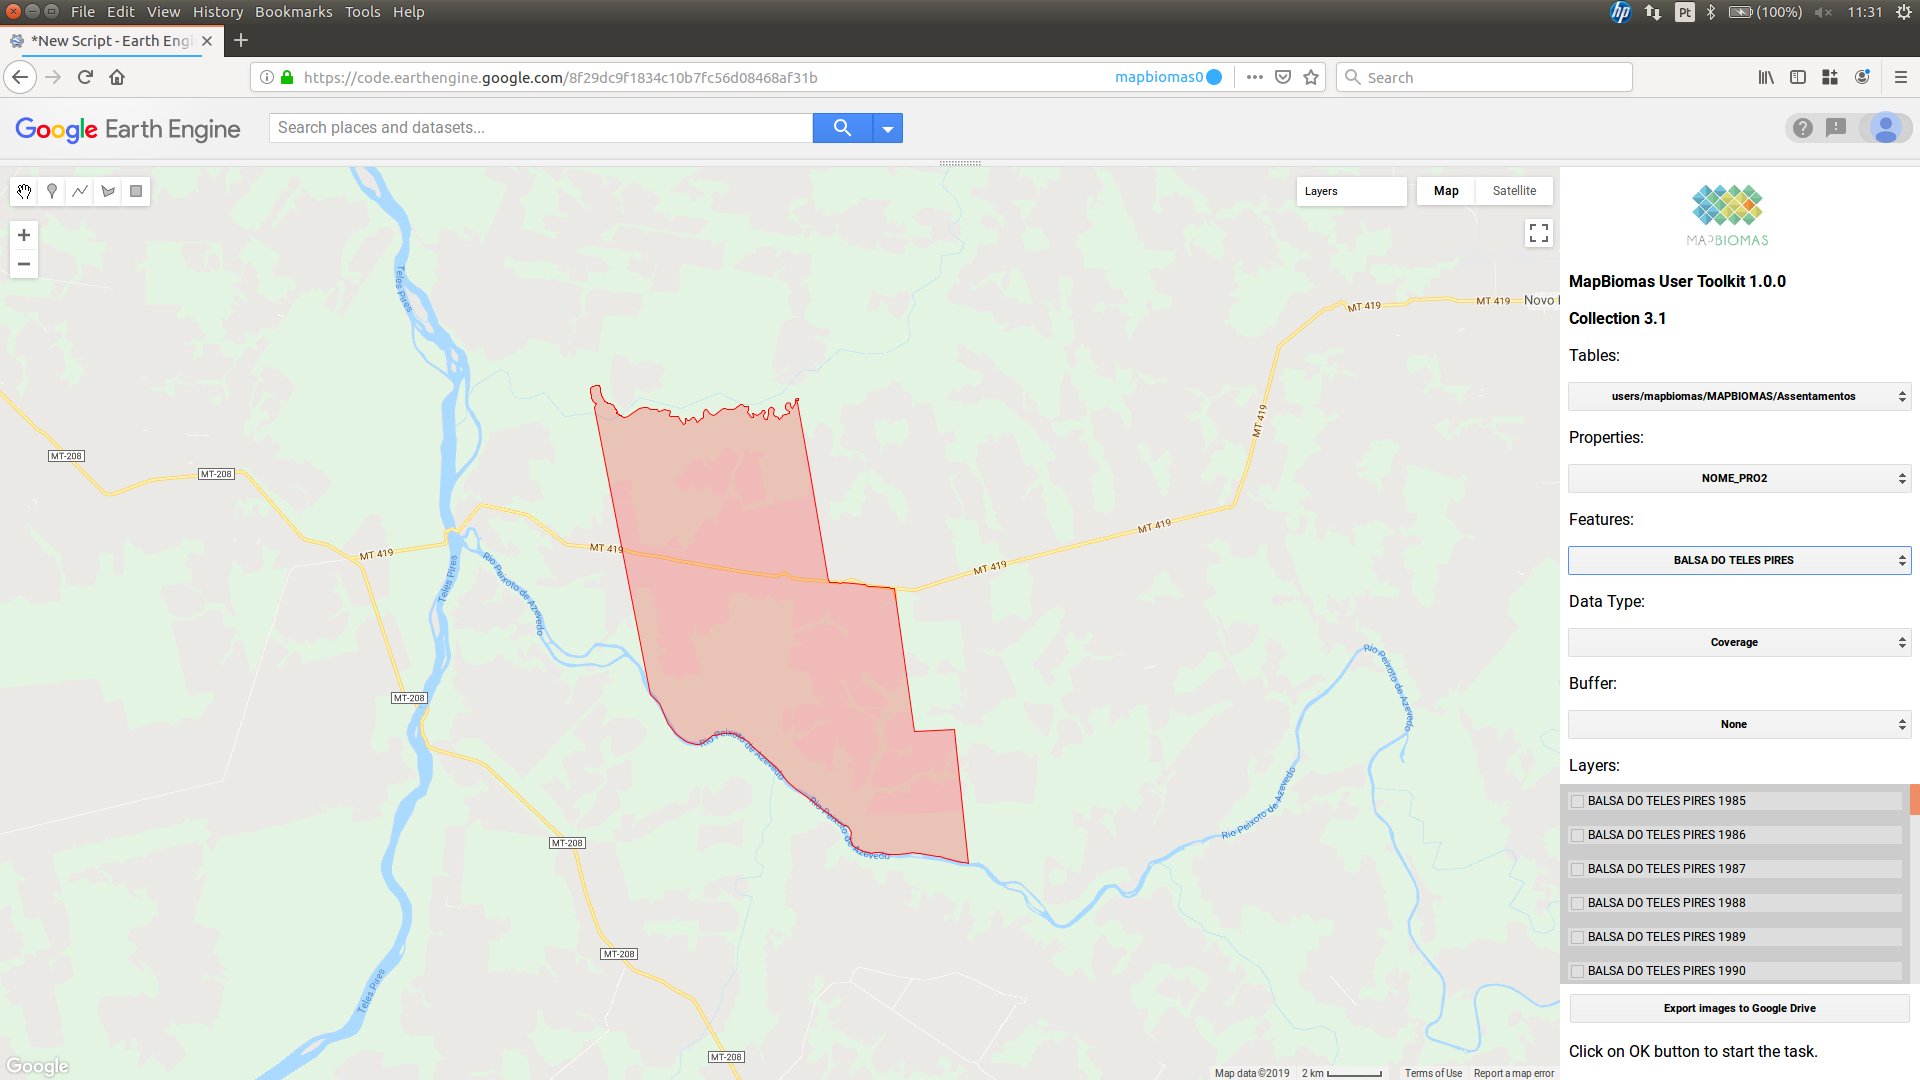Select the hand pan tool
The height and width of the screenshot is (1080, 1920).
click(x=24, y=191)
